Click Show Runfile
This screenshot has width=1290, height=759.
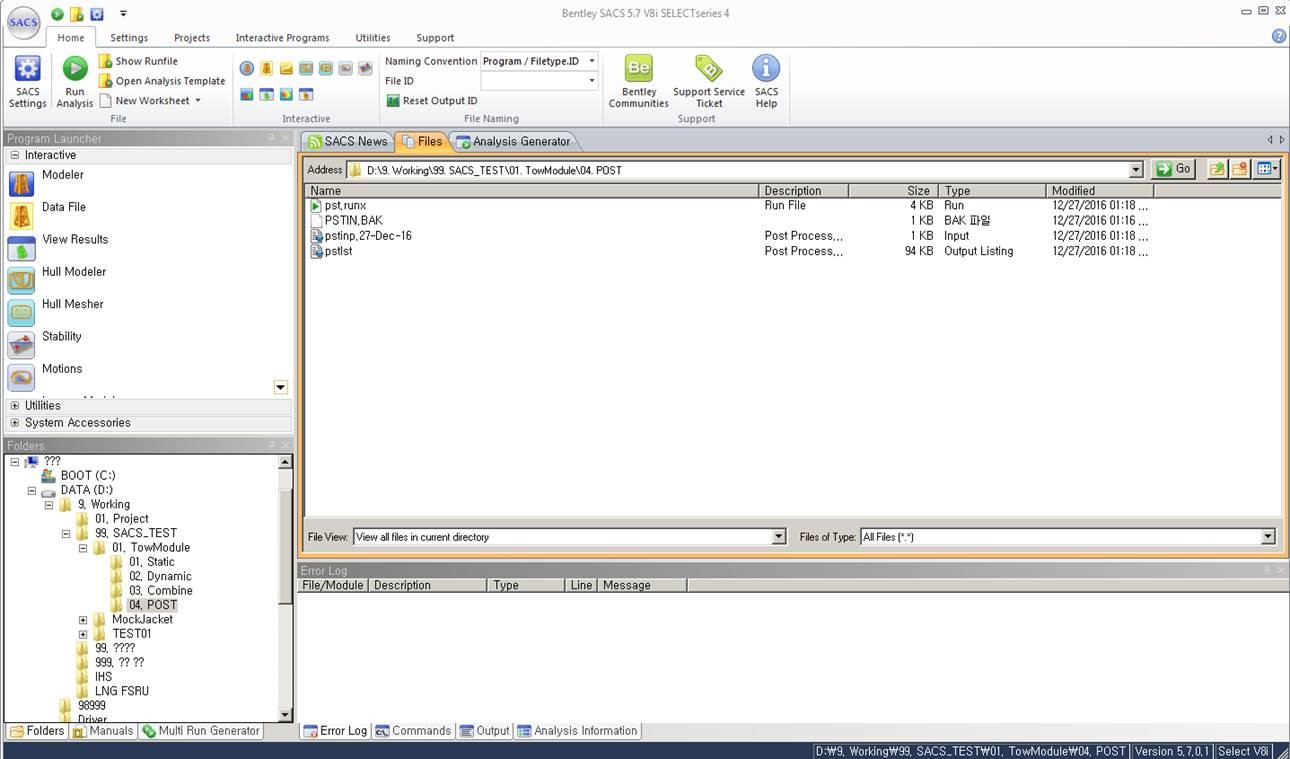pyautogui.click(x=138, y=61)
